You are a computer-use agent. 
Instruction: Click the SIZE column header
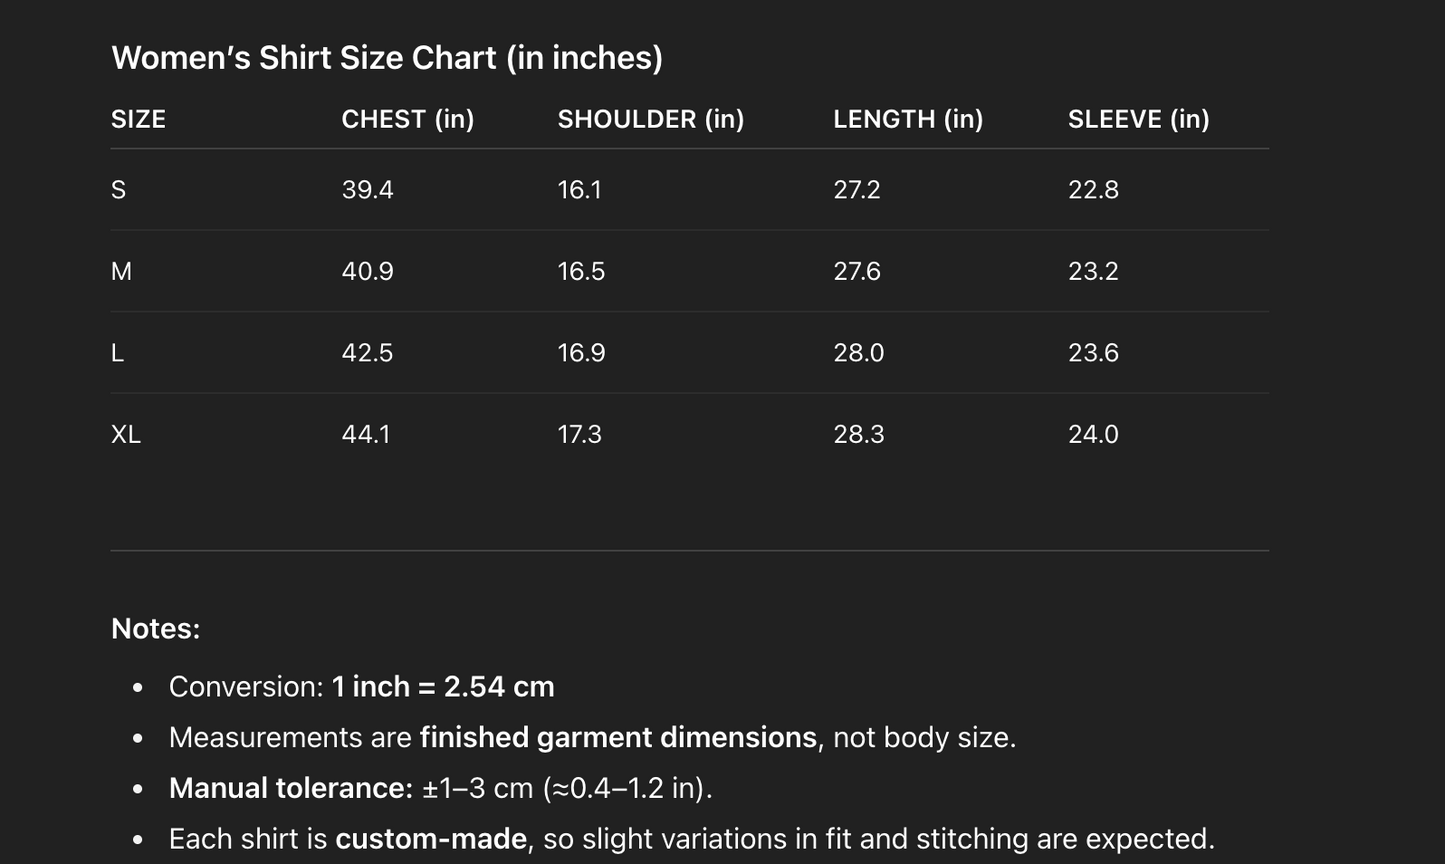[x=138, y=119]
